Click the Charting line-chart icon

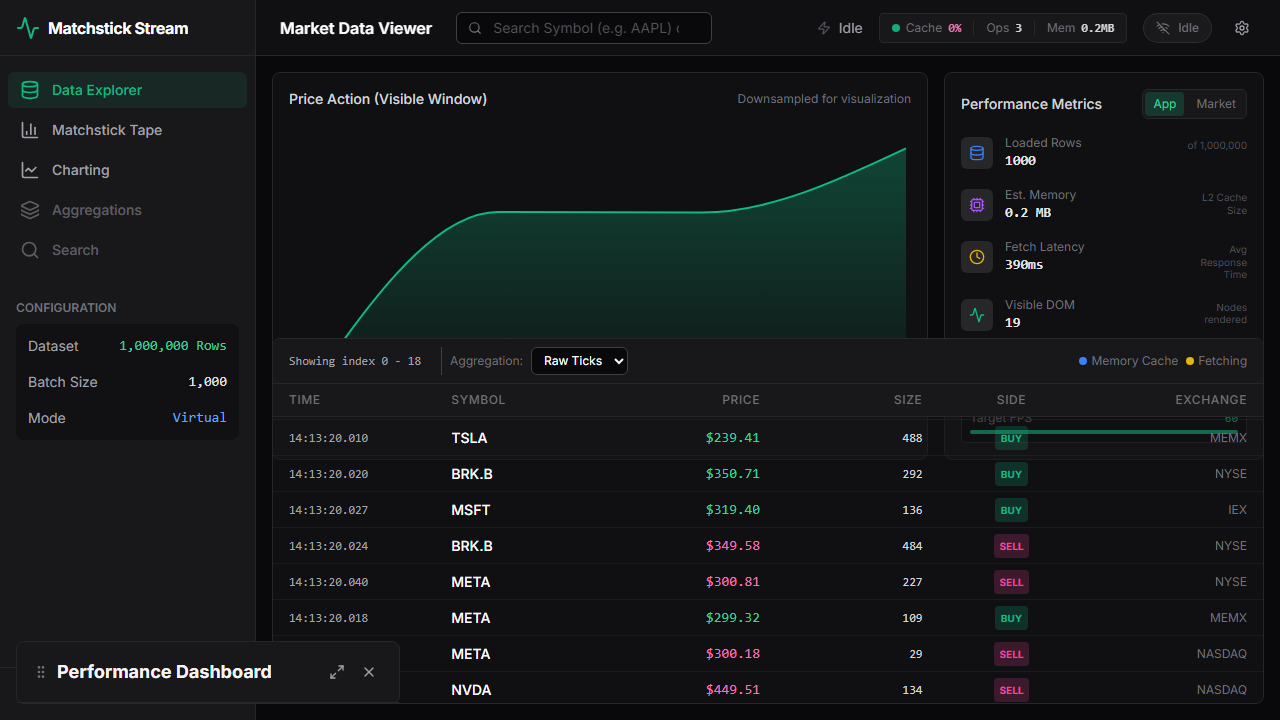point(31,170)
